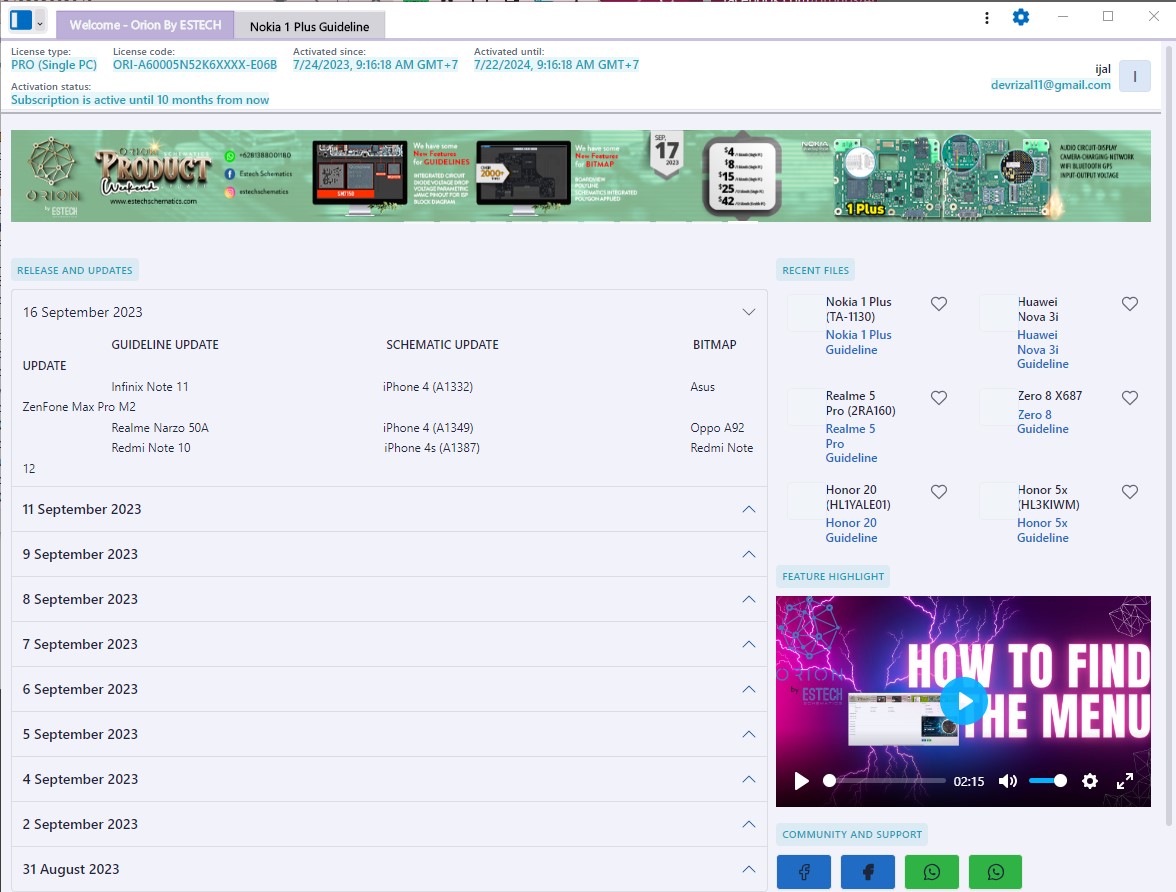The height and width of the screenshot is (892, 1176).
Task: Switch to Nokia 1 Plus Guideline tab
Action: coord(309,26)
